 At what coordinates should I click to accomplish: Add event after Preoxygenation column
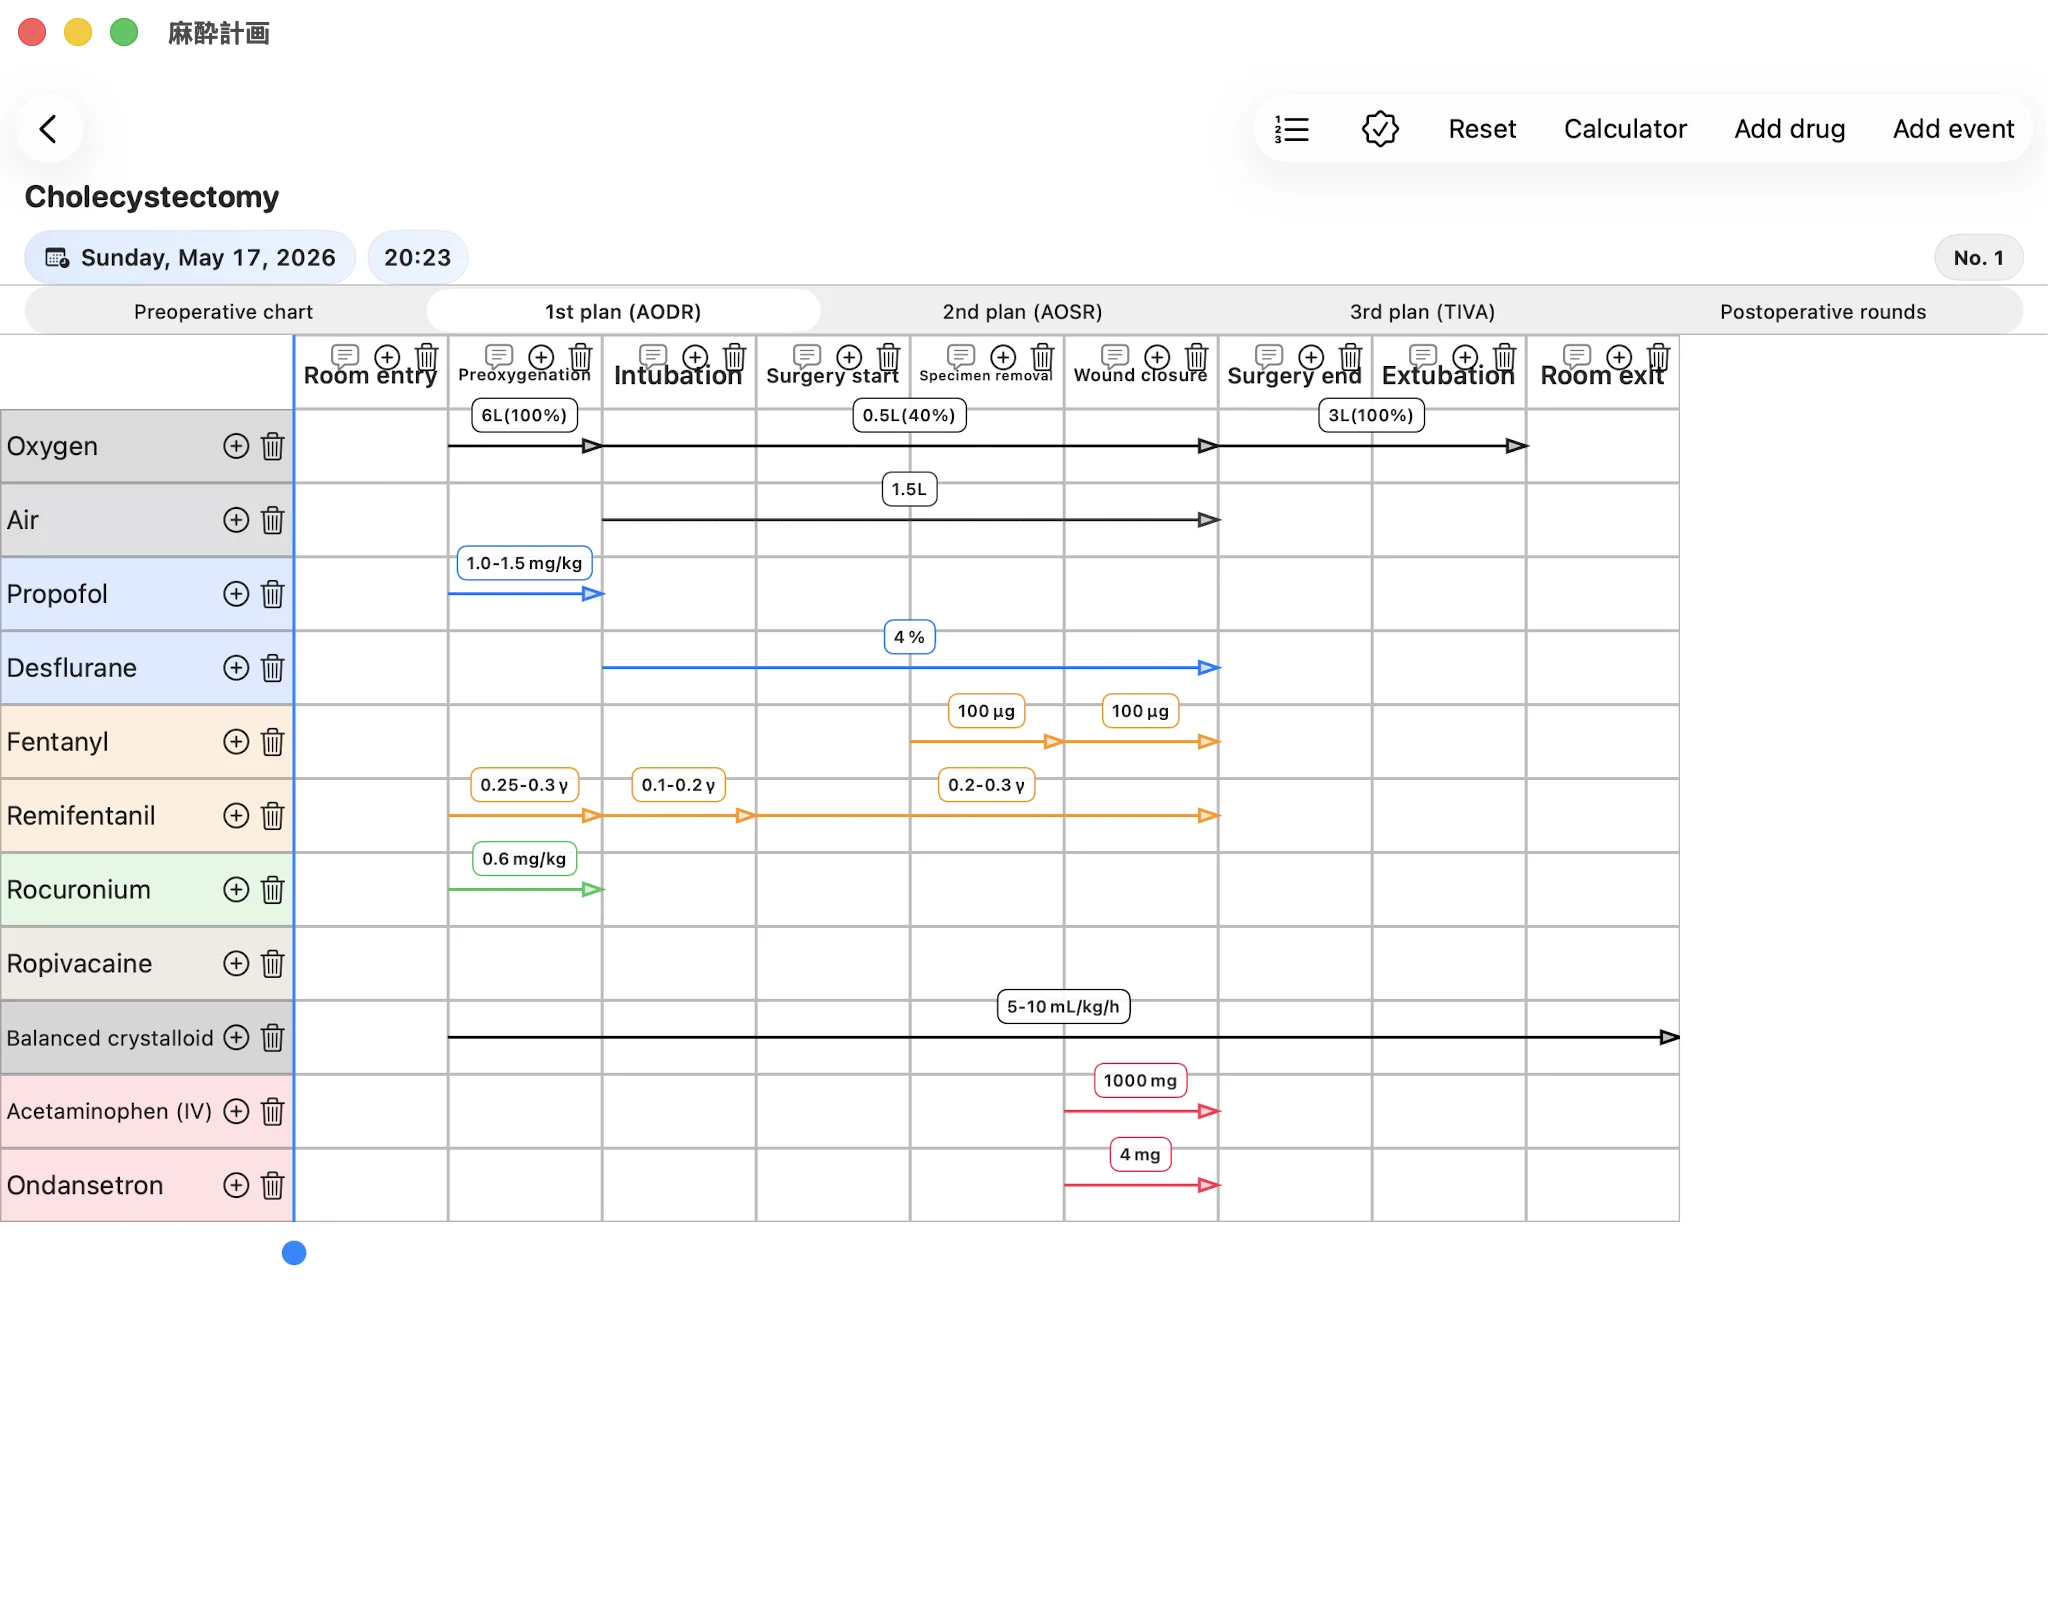(541, 357)
